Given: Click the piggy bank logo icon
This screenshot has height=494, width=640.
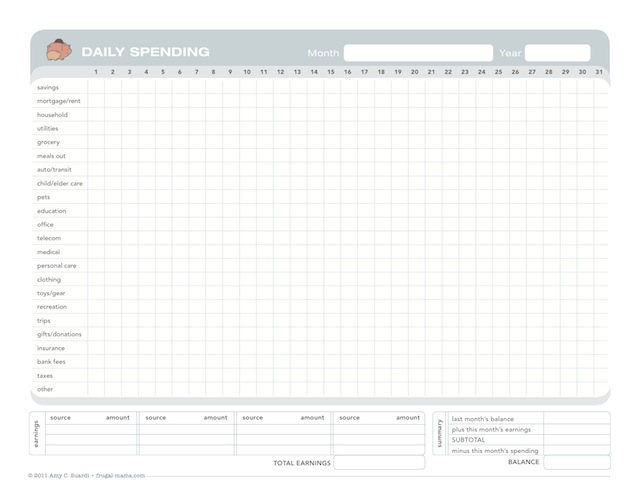Looking at the screenshot, I should tap(59, 50).
